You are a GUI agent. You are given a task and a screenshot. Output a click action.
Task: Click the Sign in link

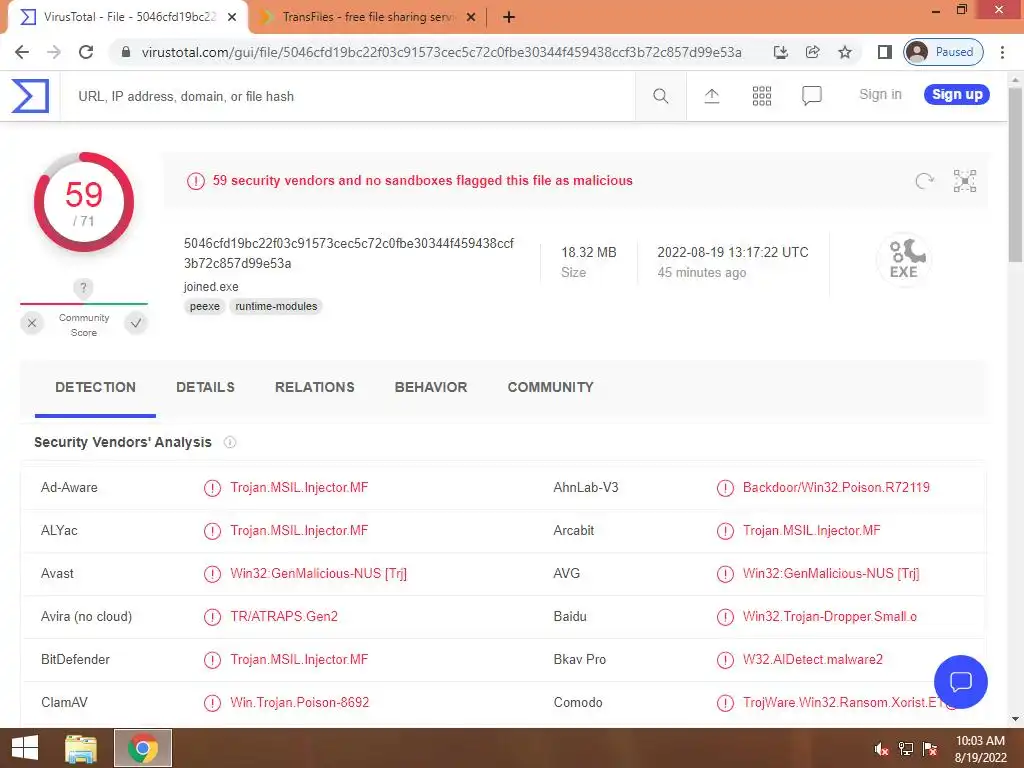[880, 95]
